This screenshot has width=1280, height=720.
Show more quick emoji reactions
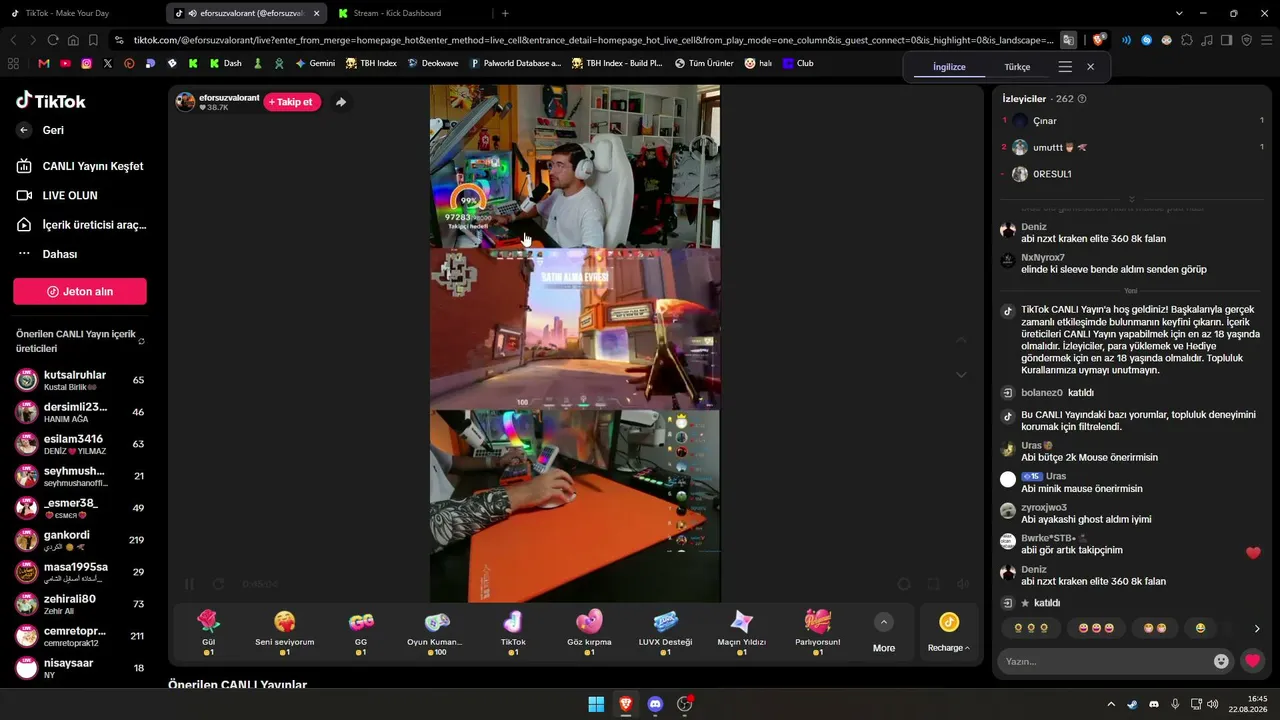tap(1257, 629)
